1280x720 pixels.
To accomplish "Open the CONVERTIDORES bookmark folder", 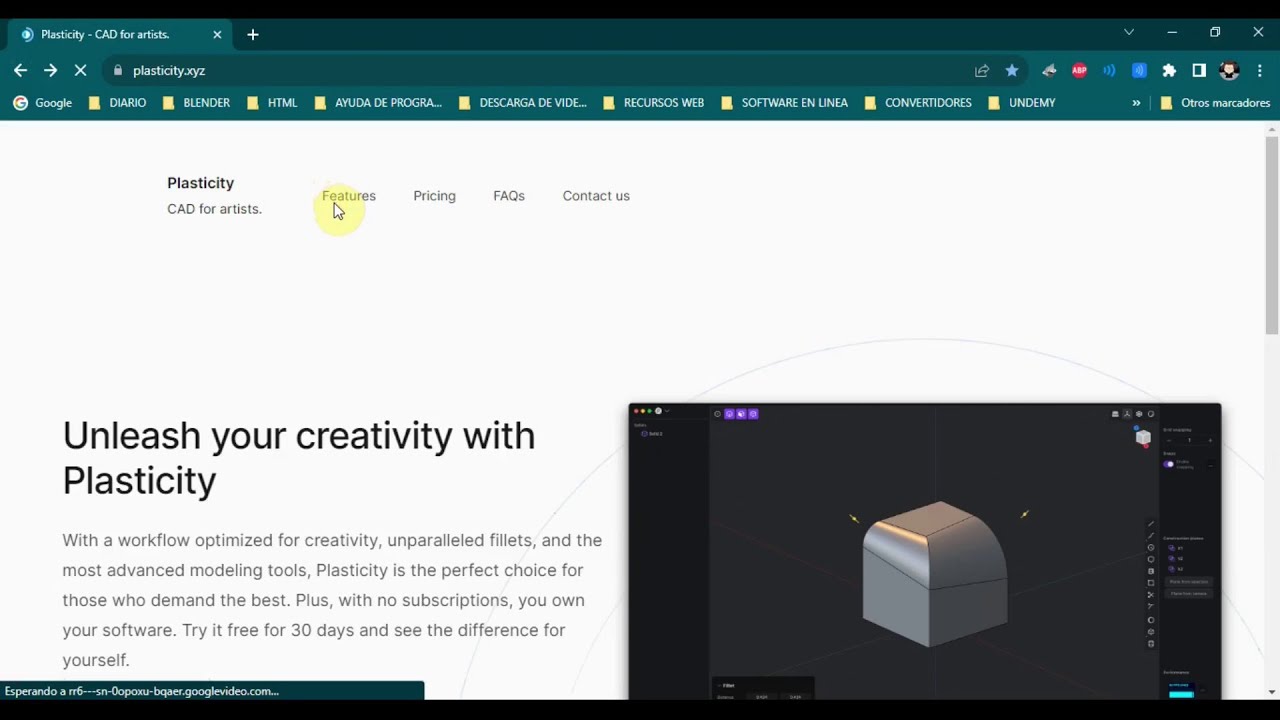I will 917,102.
